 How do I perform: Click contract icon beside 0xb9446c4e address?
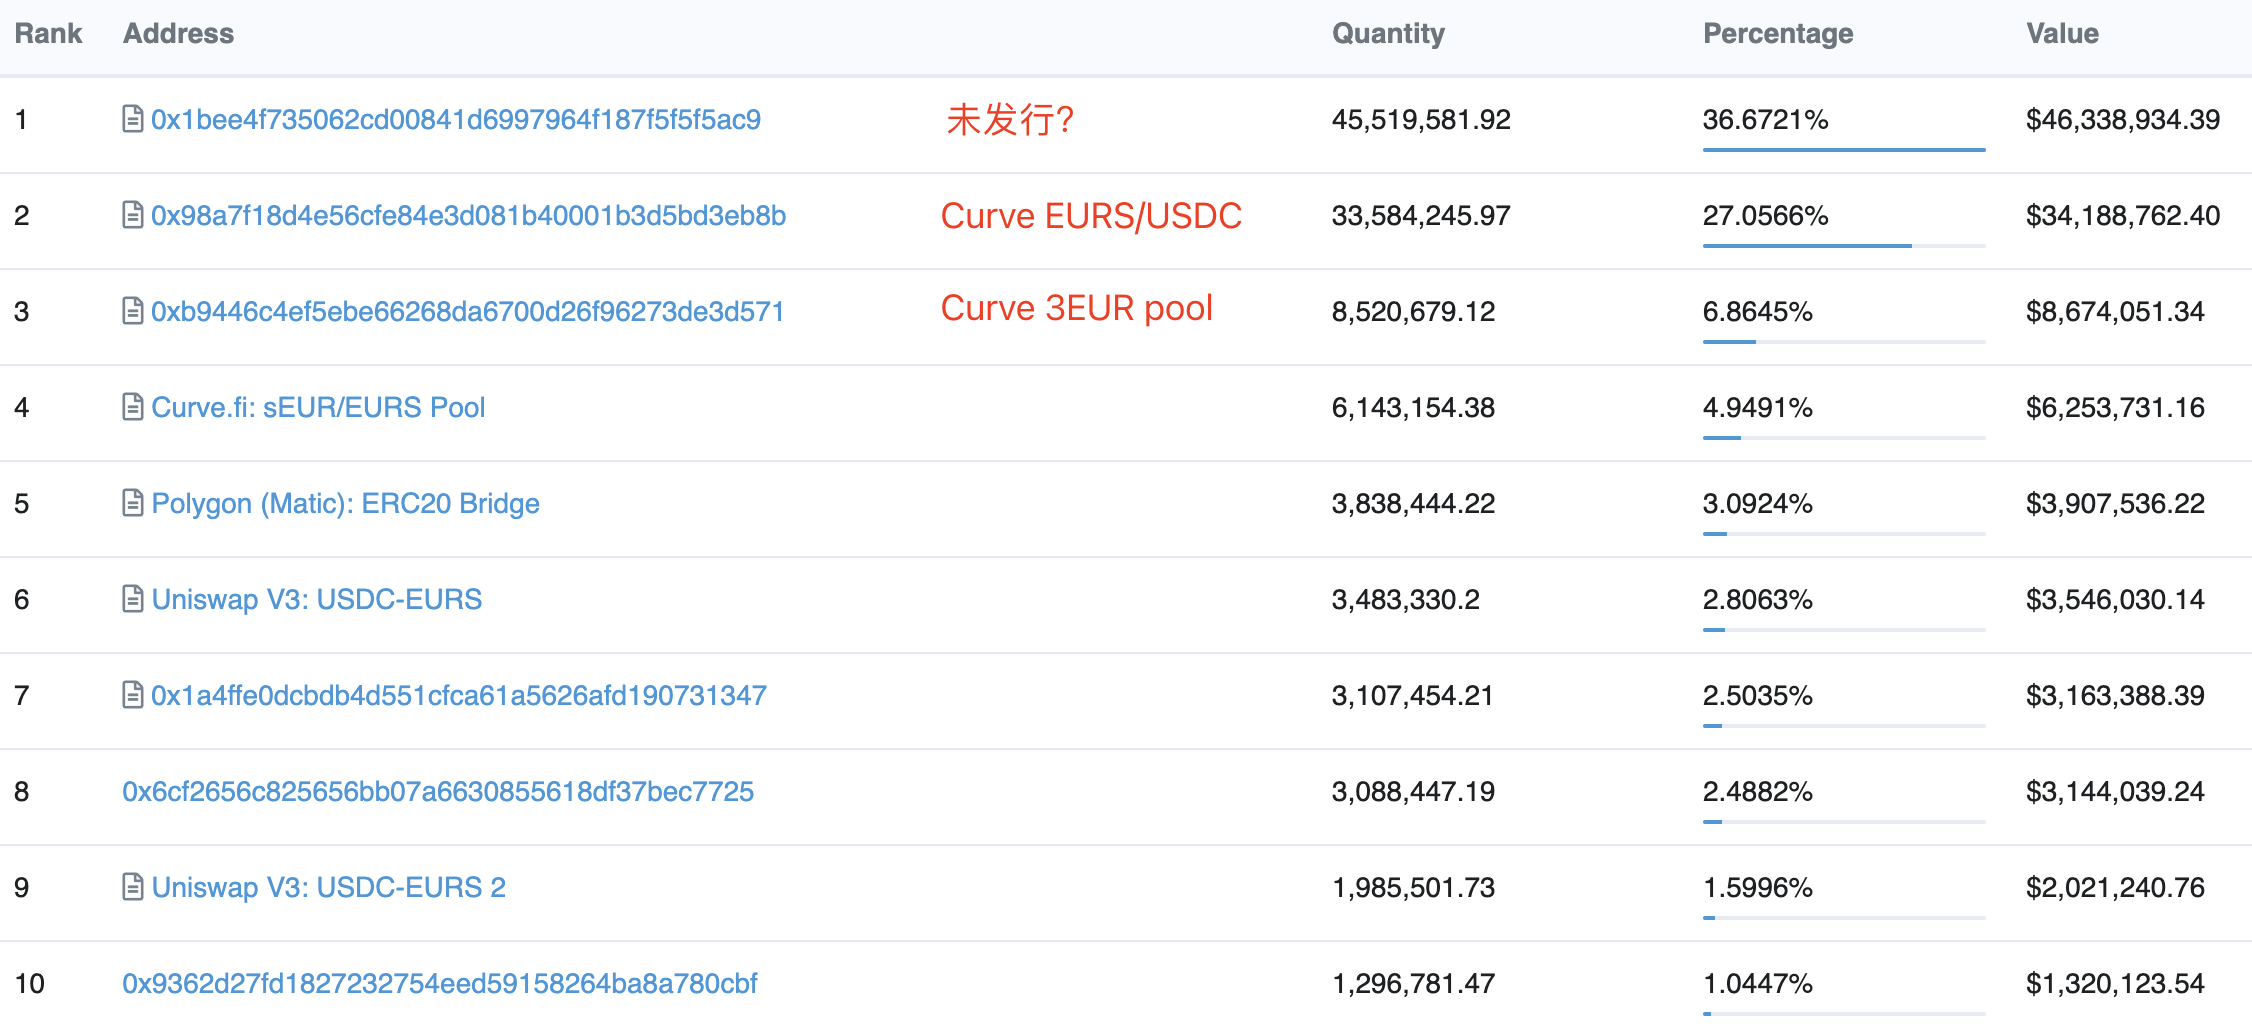132,311
